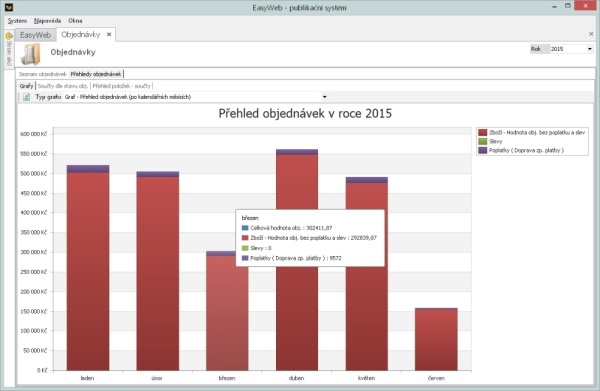This screenshot has width=600, height=391.
Task: Click the duben bar in the chart
Action: coord(297,260)
